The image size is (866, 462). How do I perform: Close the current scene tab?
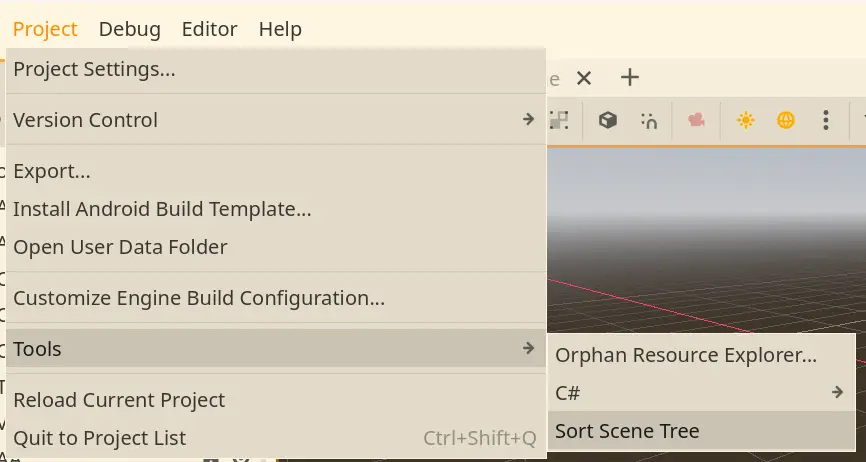pyautogui.click(x=584, y=78)
